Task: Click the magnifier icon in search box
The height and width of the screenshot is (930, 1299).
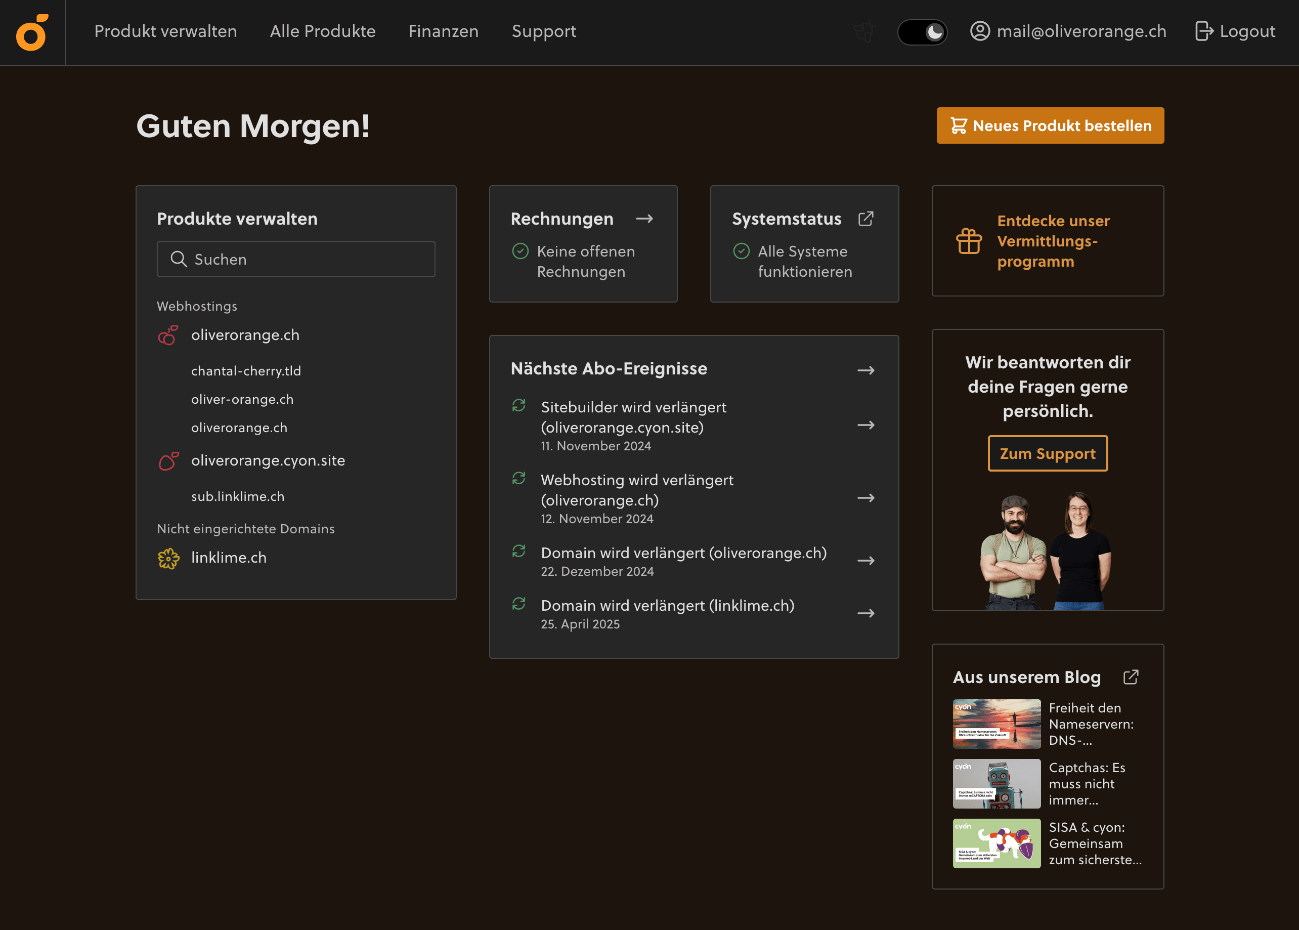Action: [x=179, y=259]
